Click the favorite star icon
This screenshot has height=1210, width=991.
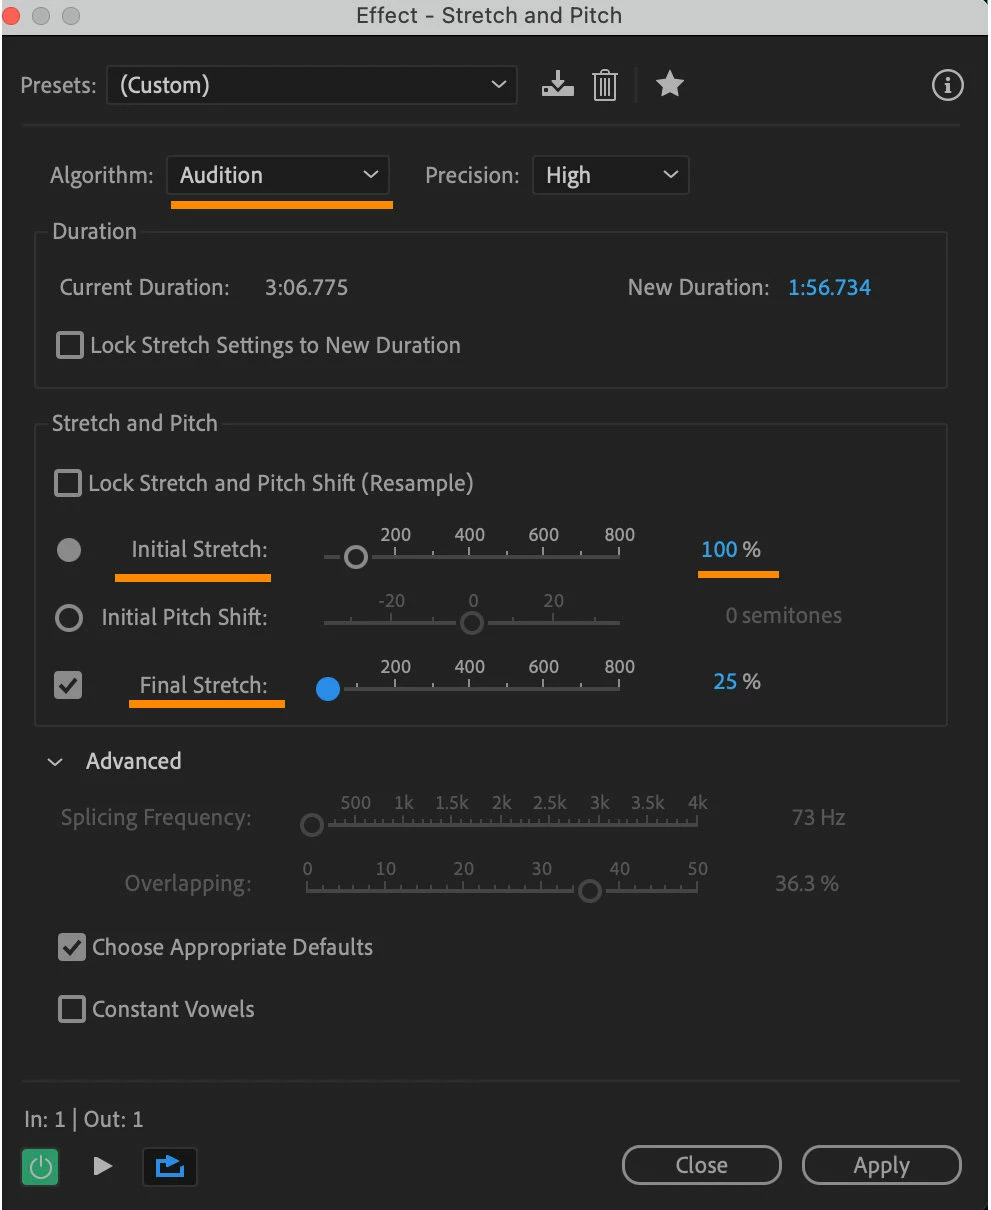669,85
